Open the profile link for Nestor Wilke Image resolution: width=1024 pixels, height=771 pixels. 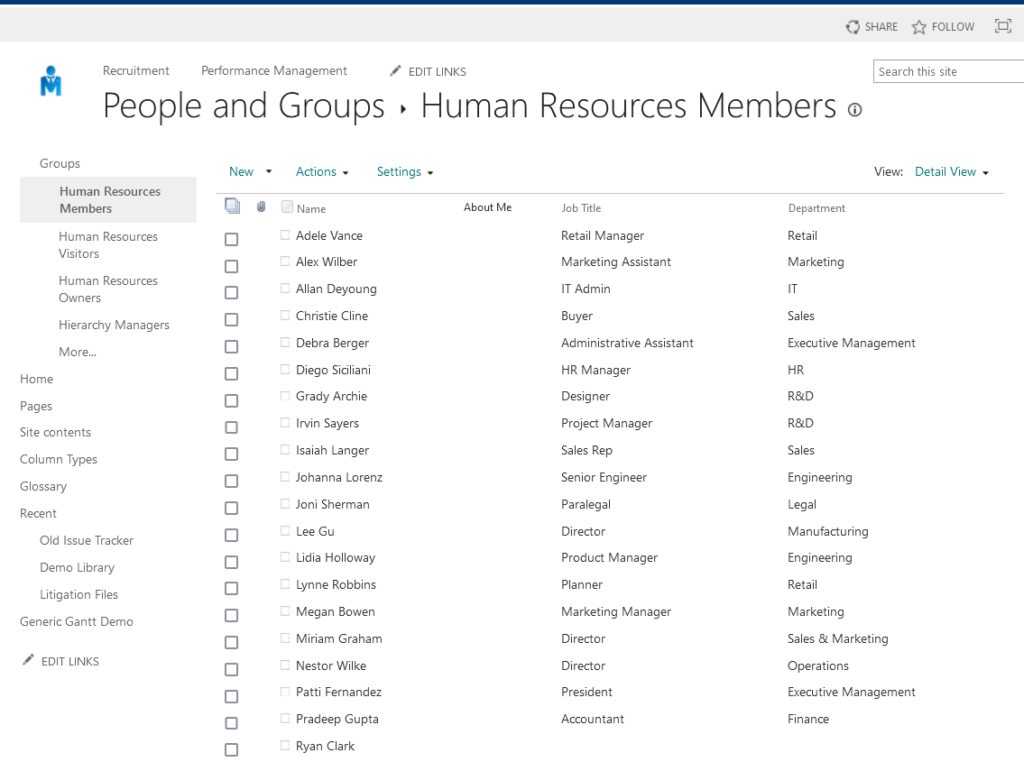[330, 666]
